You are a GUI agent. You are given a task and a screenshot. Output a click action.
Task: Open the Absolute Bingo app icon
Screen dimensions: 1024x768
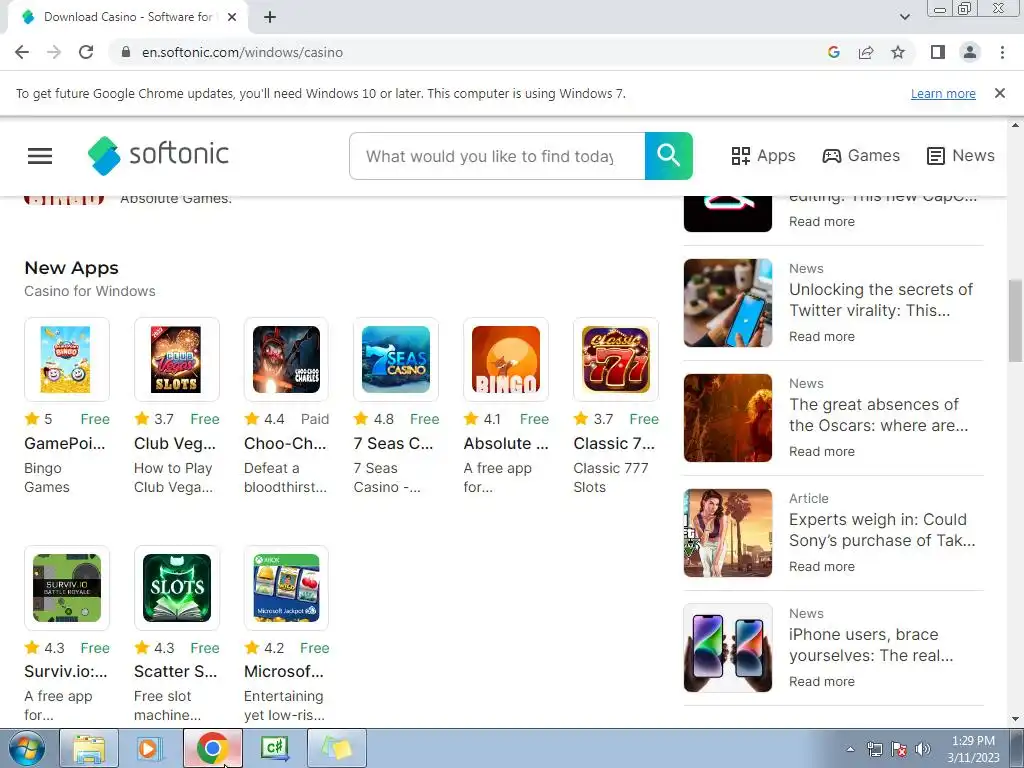(505, 359)
